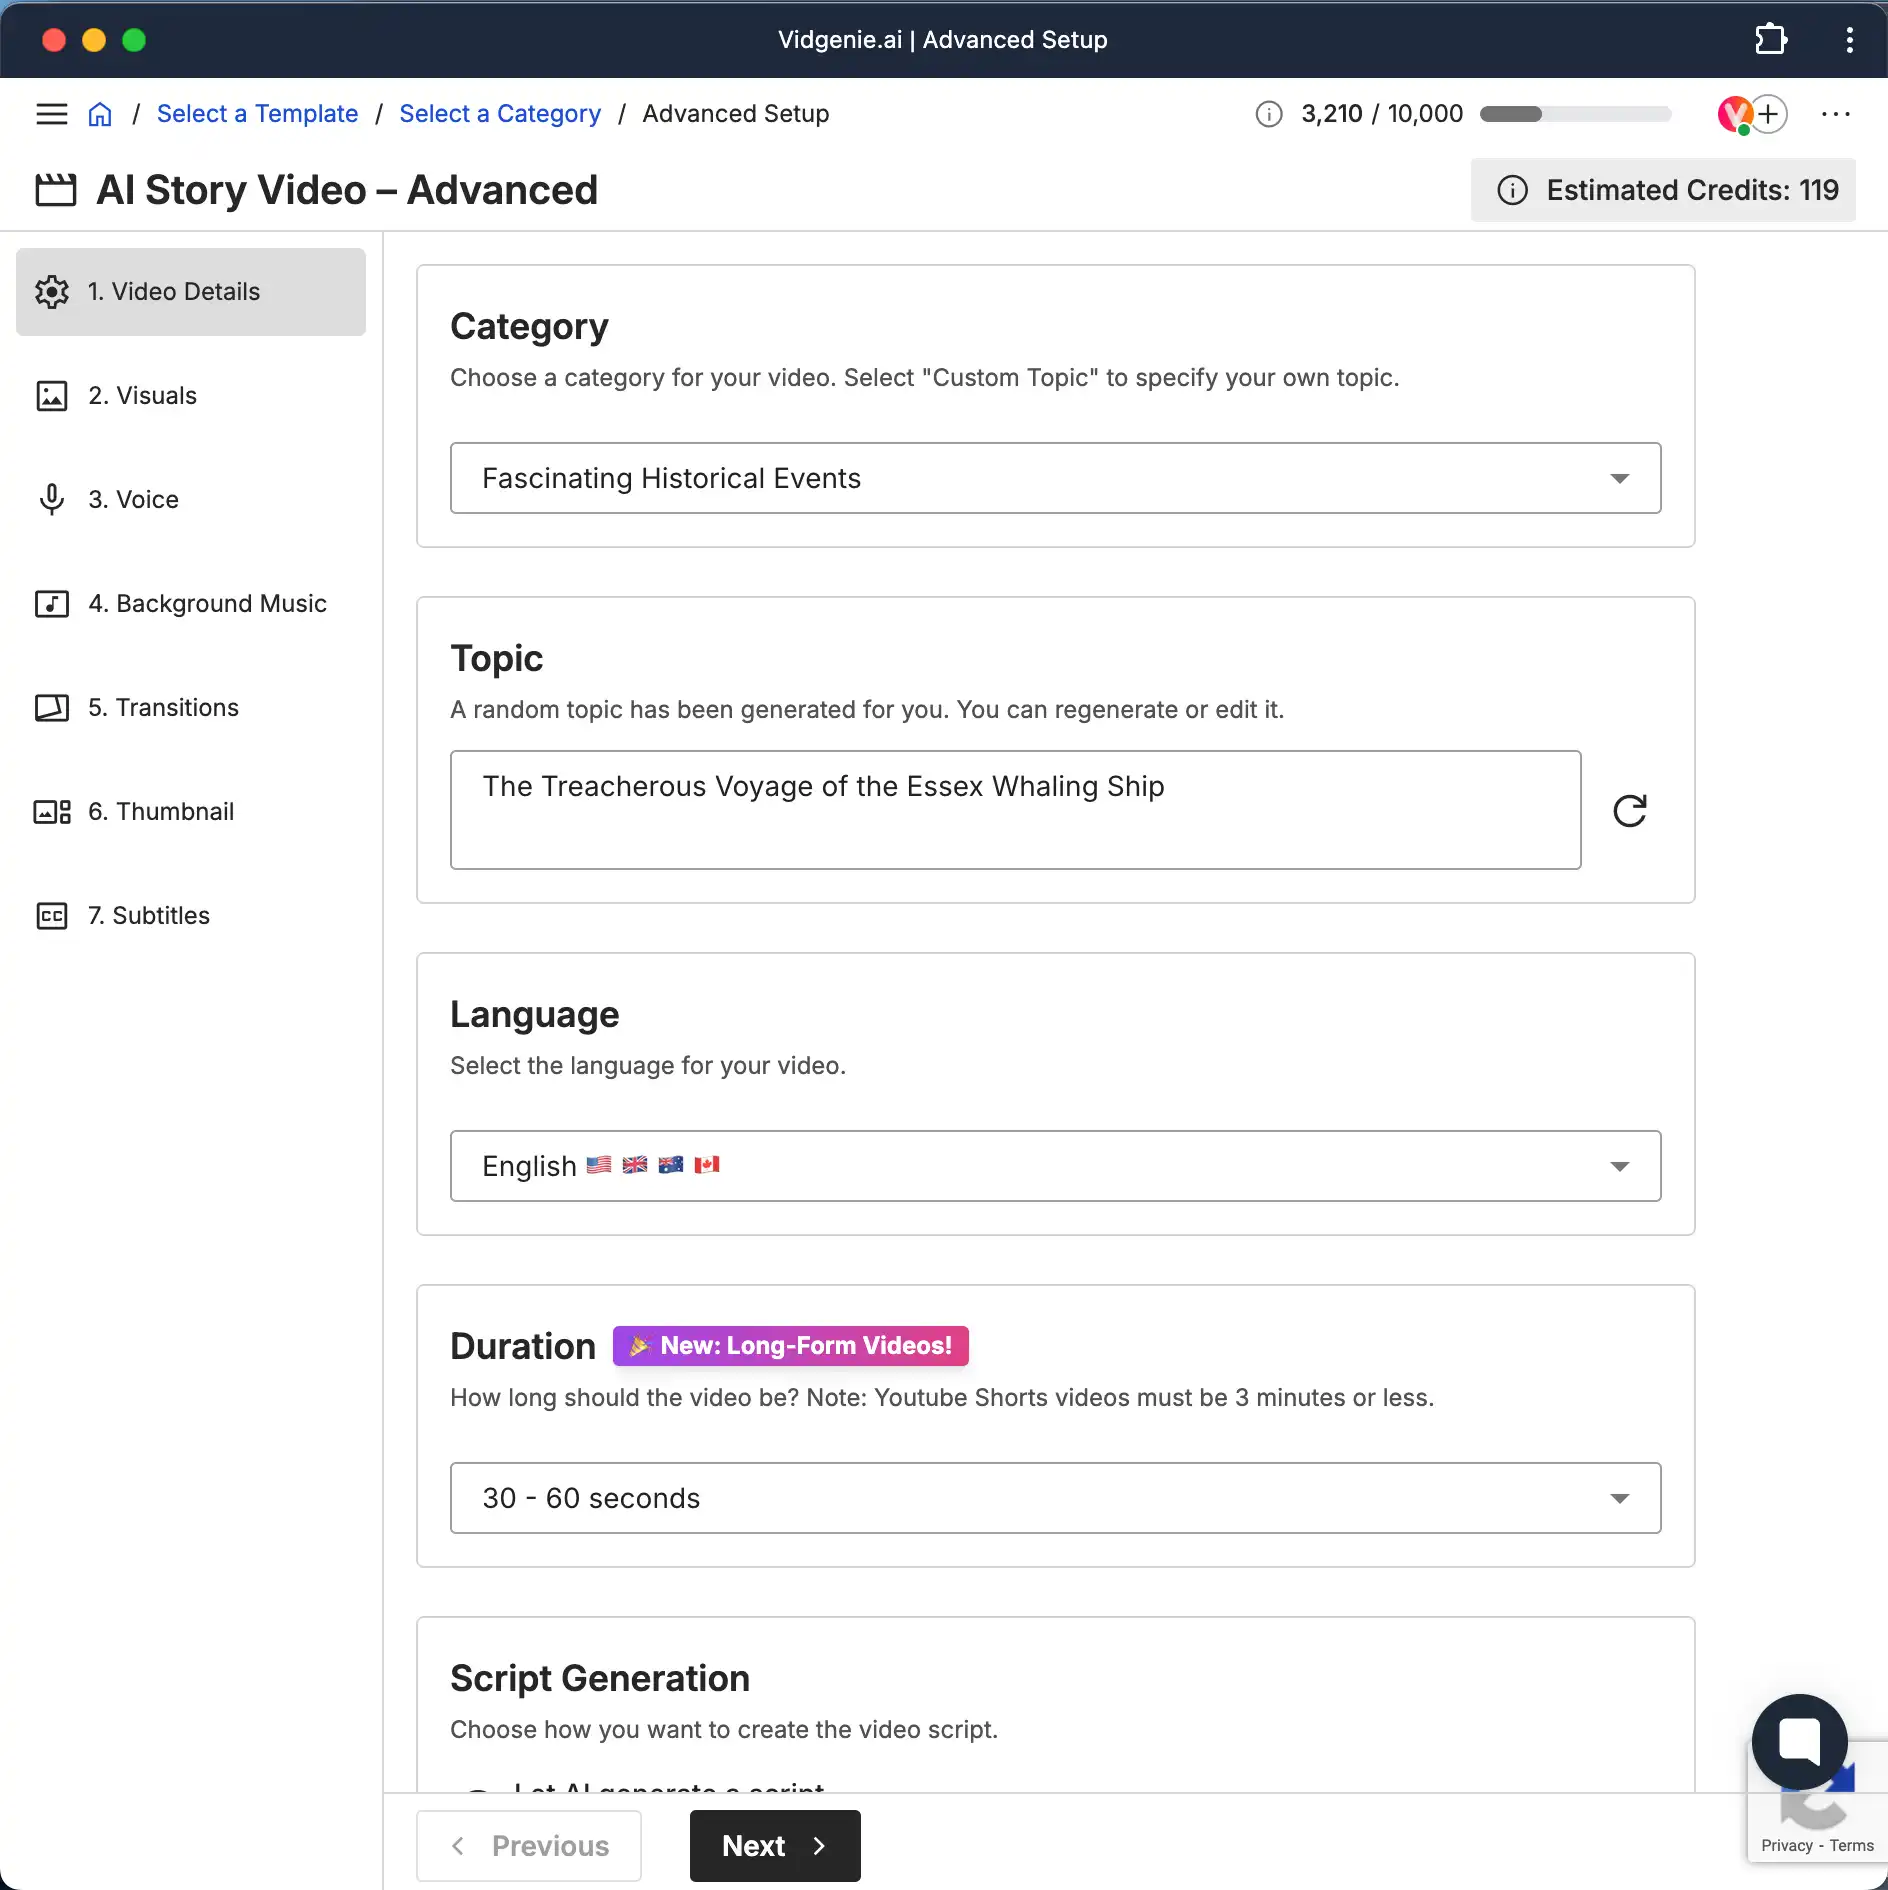This screenshot has height=1890, width=1888.
Task: Regenerate the video topic
Action: [x=1630, y=810]
